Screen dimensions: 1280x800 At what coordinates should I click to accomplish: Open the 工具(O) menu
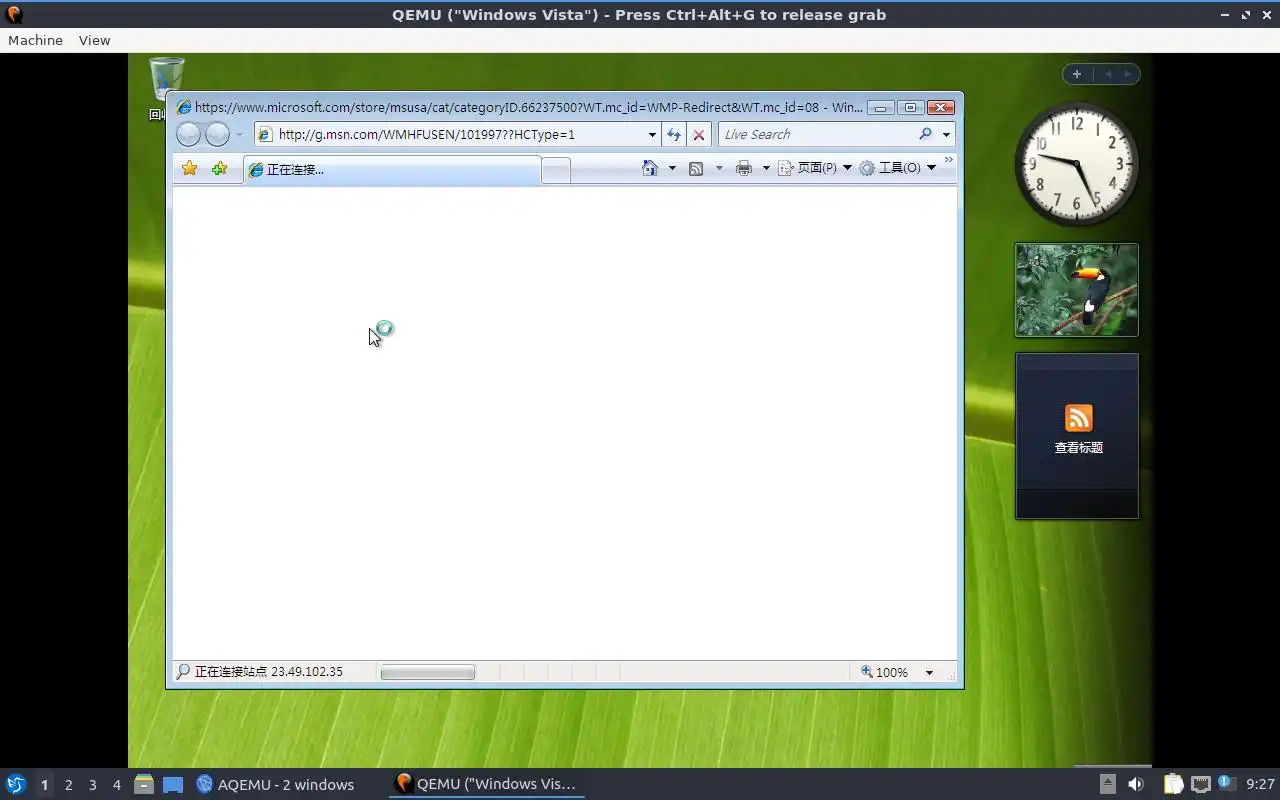tap(898, 168)
